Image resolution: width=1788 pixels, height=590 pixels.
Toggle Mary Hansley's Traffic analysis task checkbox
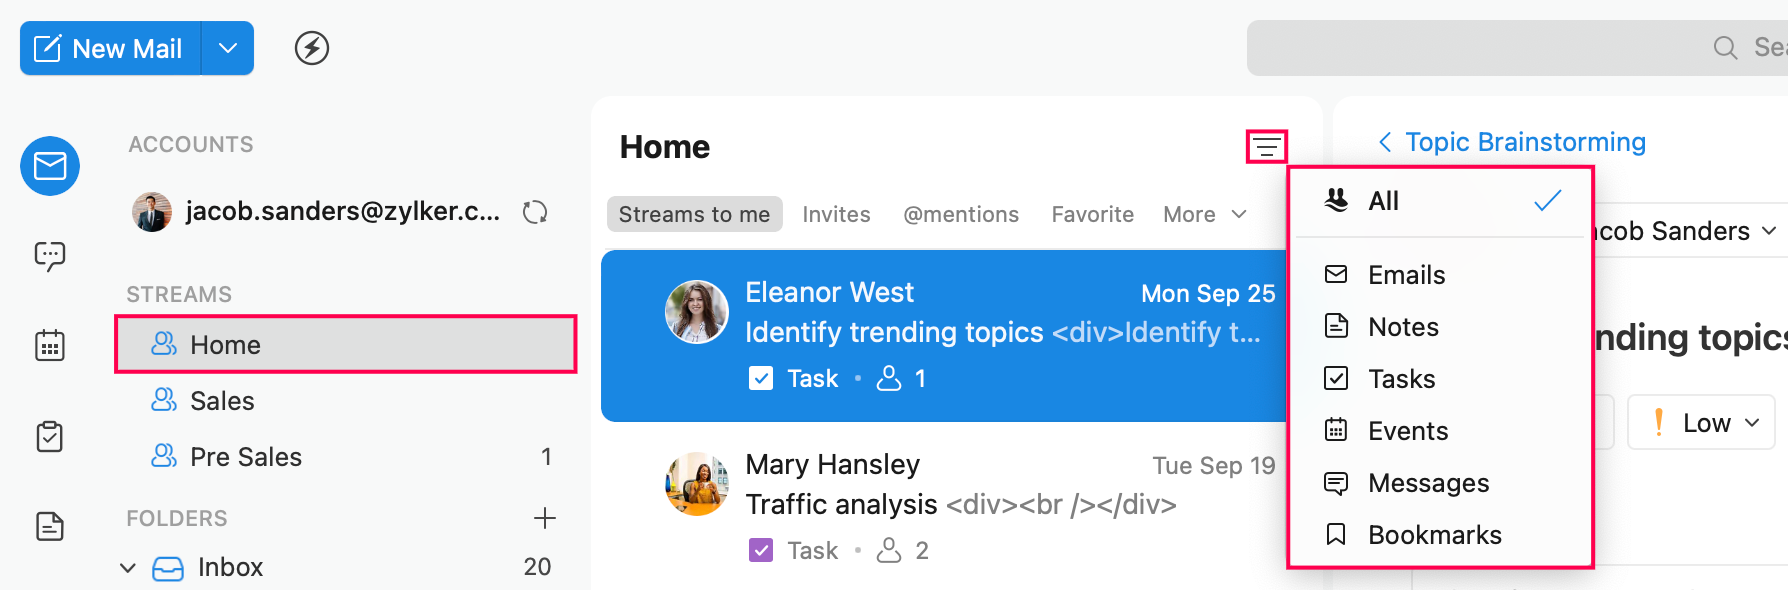761,550
